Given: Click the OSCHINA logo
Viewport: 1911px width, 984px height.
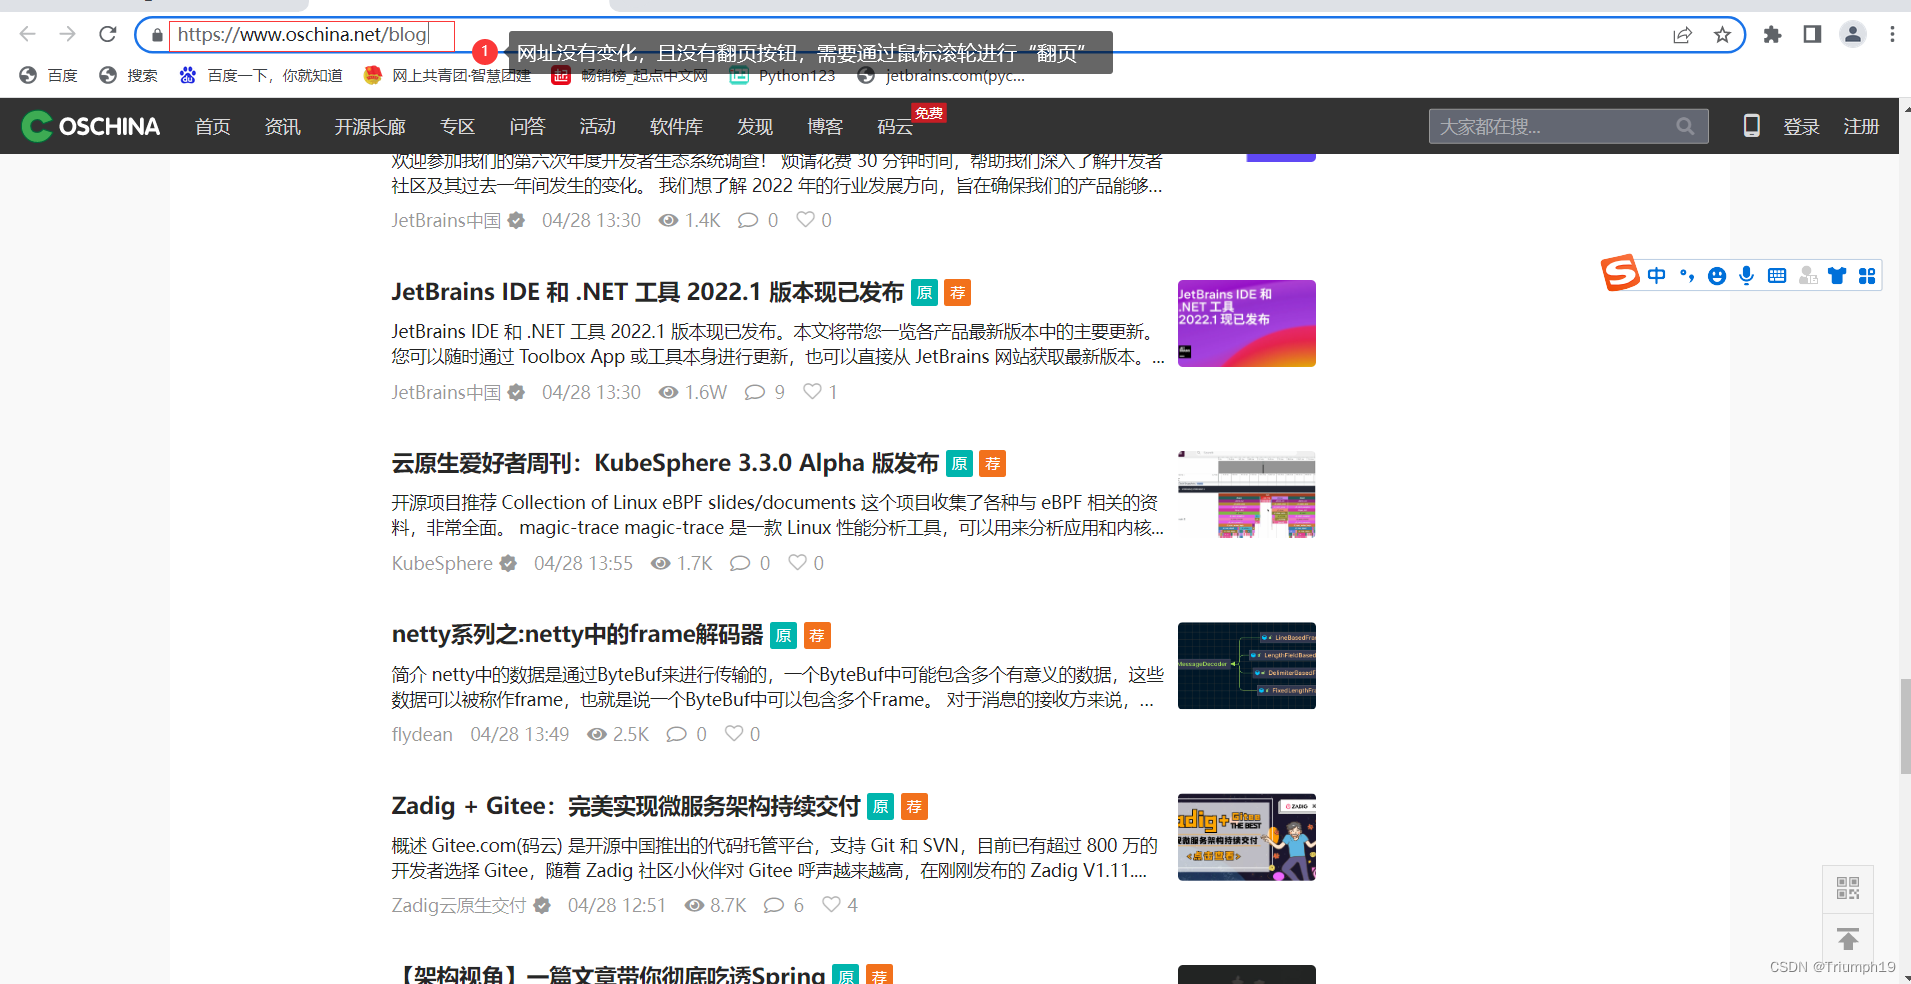Looking at the screenshot, I should tap(91, 126).
